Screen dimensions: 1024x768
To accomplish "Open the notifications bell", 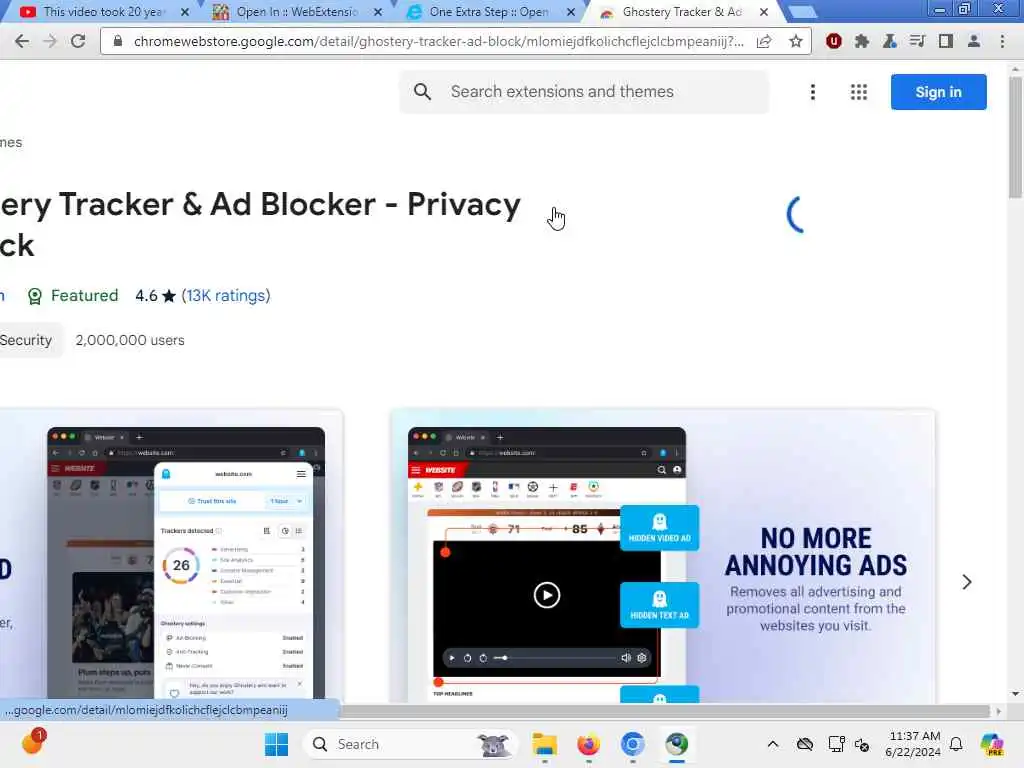I will (956, 744).
